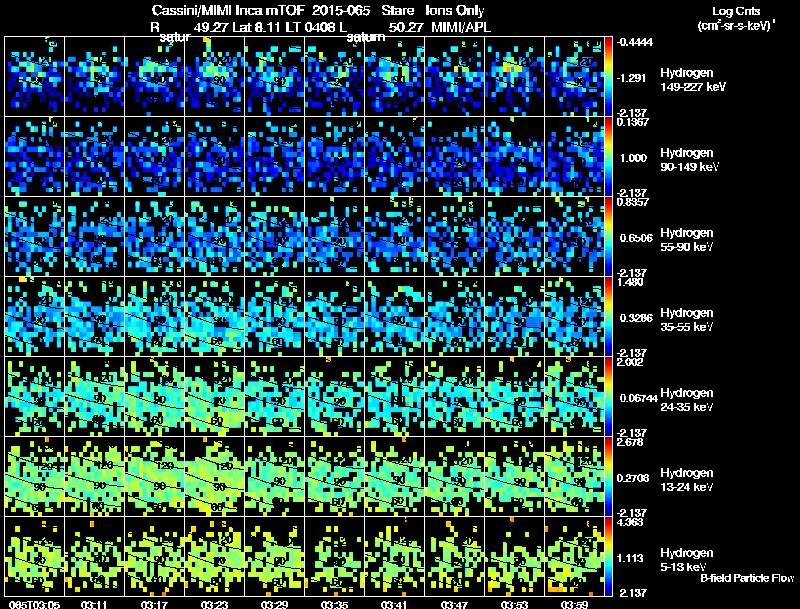Click the 'Hydrogen 149-227 keV' row label
Image resolution: width=800 pixels, height=609 pixels.
pyautogui.click(x=692, y=80)
